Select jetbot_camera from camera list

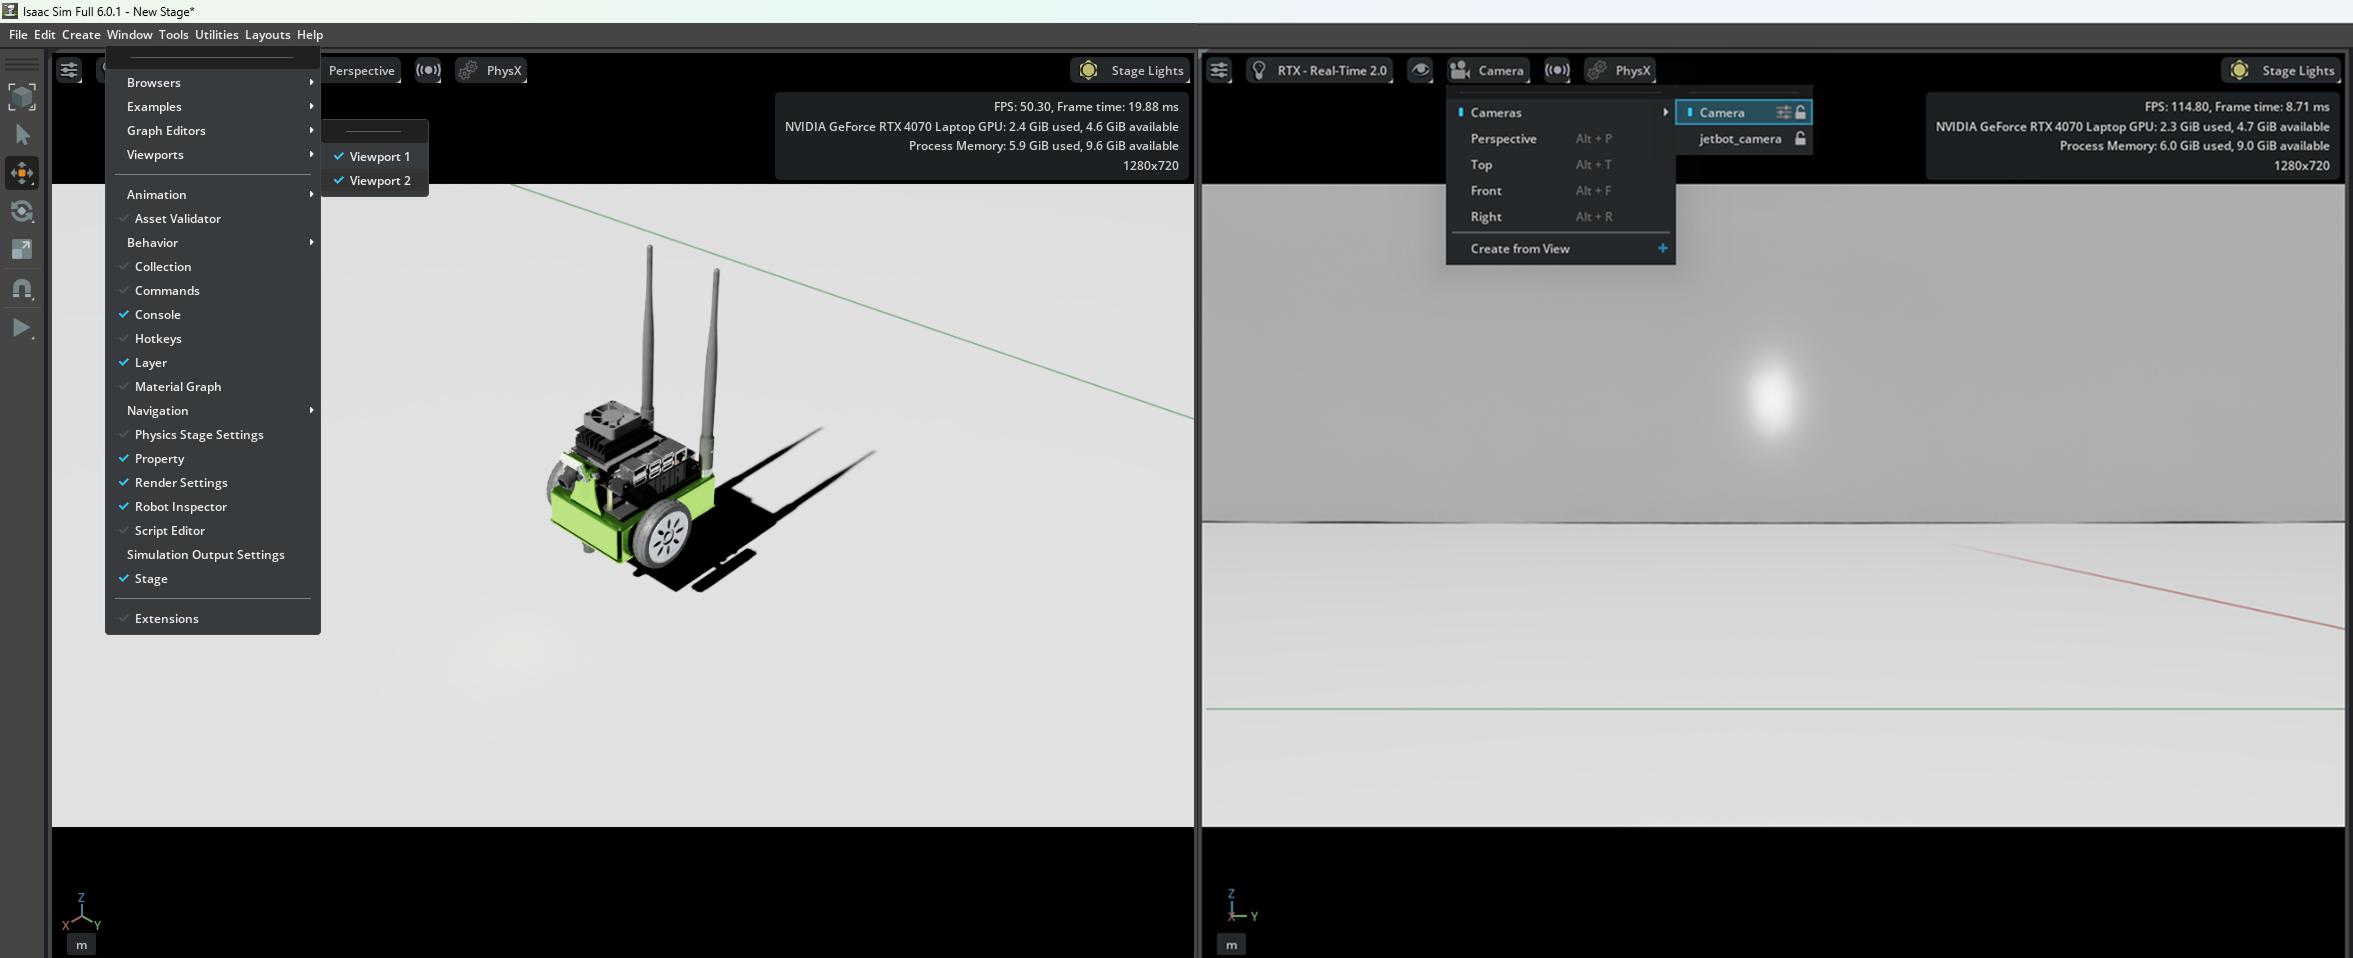pos(1740,139)
